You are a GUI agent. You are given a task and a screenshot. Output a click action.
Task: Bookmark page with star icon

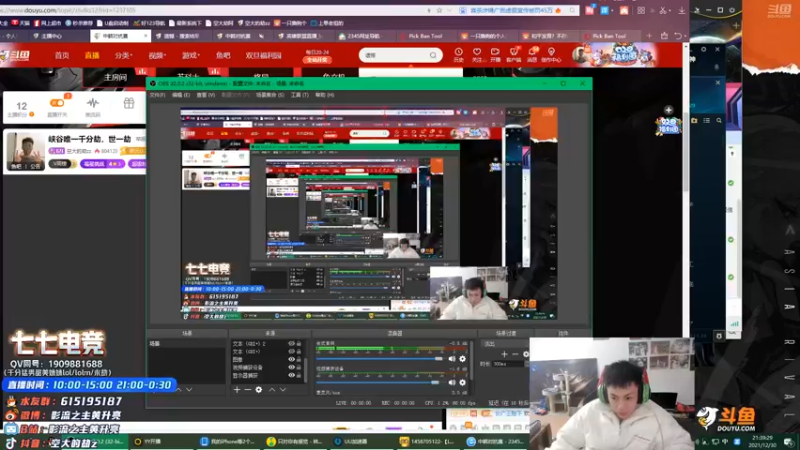pyautogui.click(x=439, y=10)
